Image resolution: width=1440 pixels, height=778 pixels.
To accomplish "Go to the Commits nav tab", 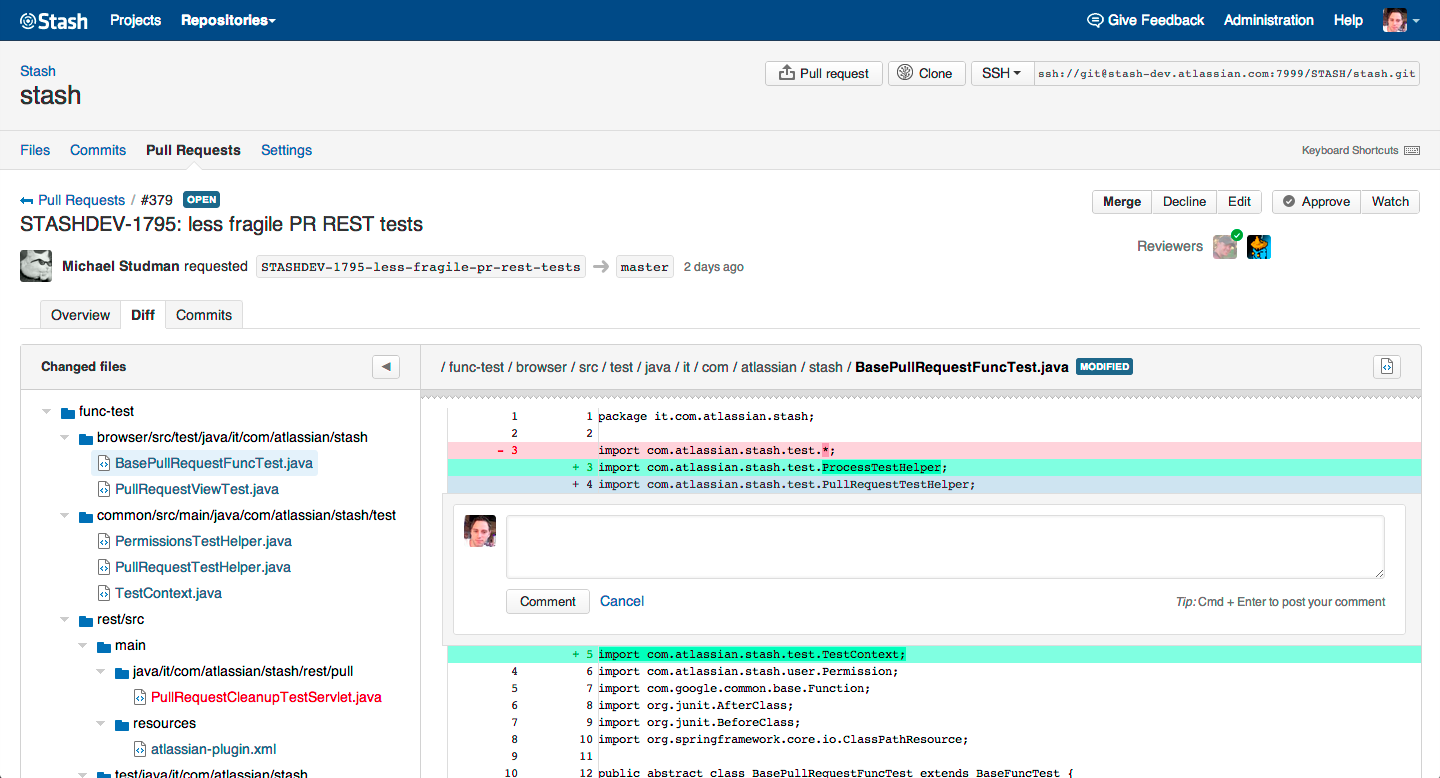I will [98, 150].
